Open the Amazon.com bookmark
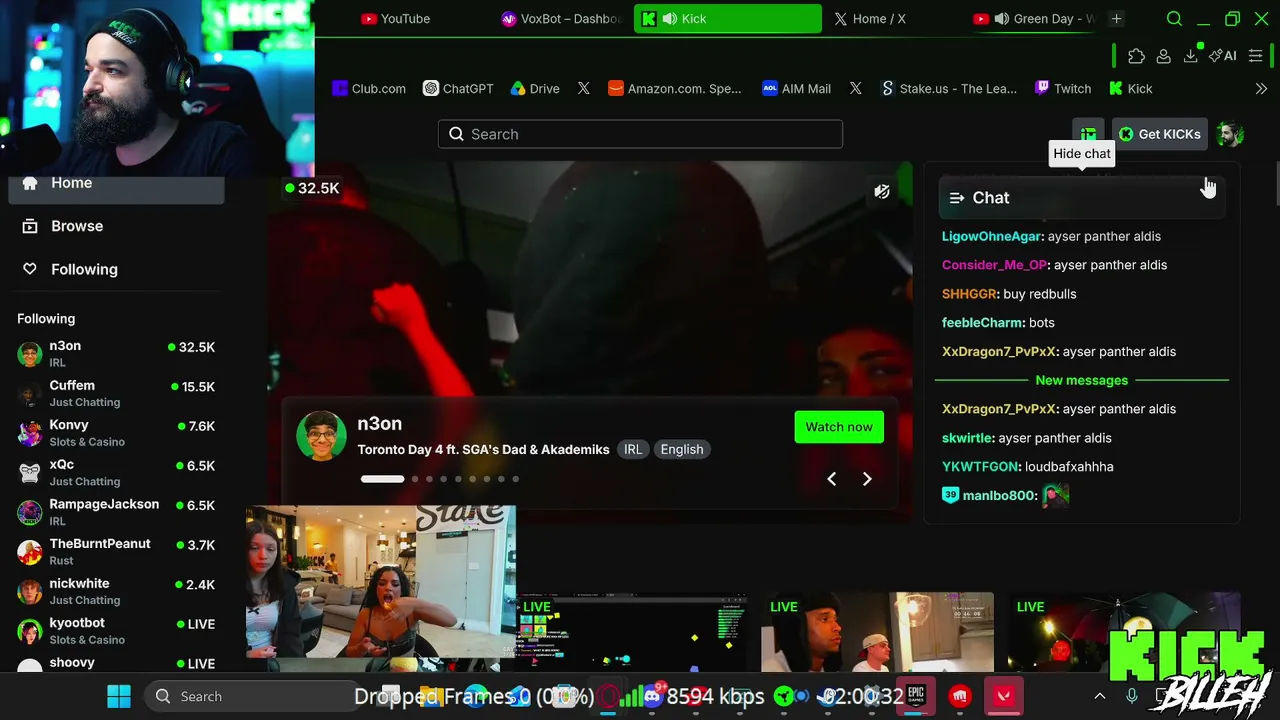This screenshot has height=720, width=1280. pos(675,89)
